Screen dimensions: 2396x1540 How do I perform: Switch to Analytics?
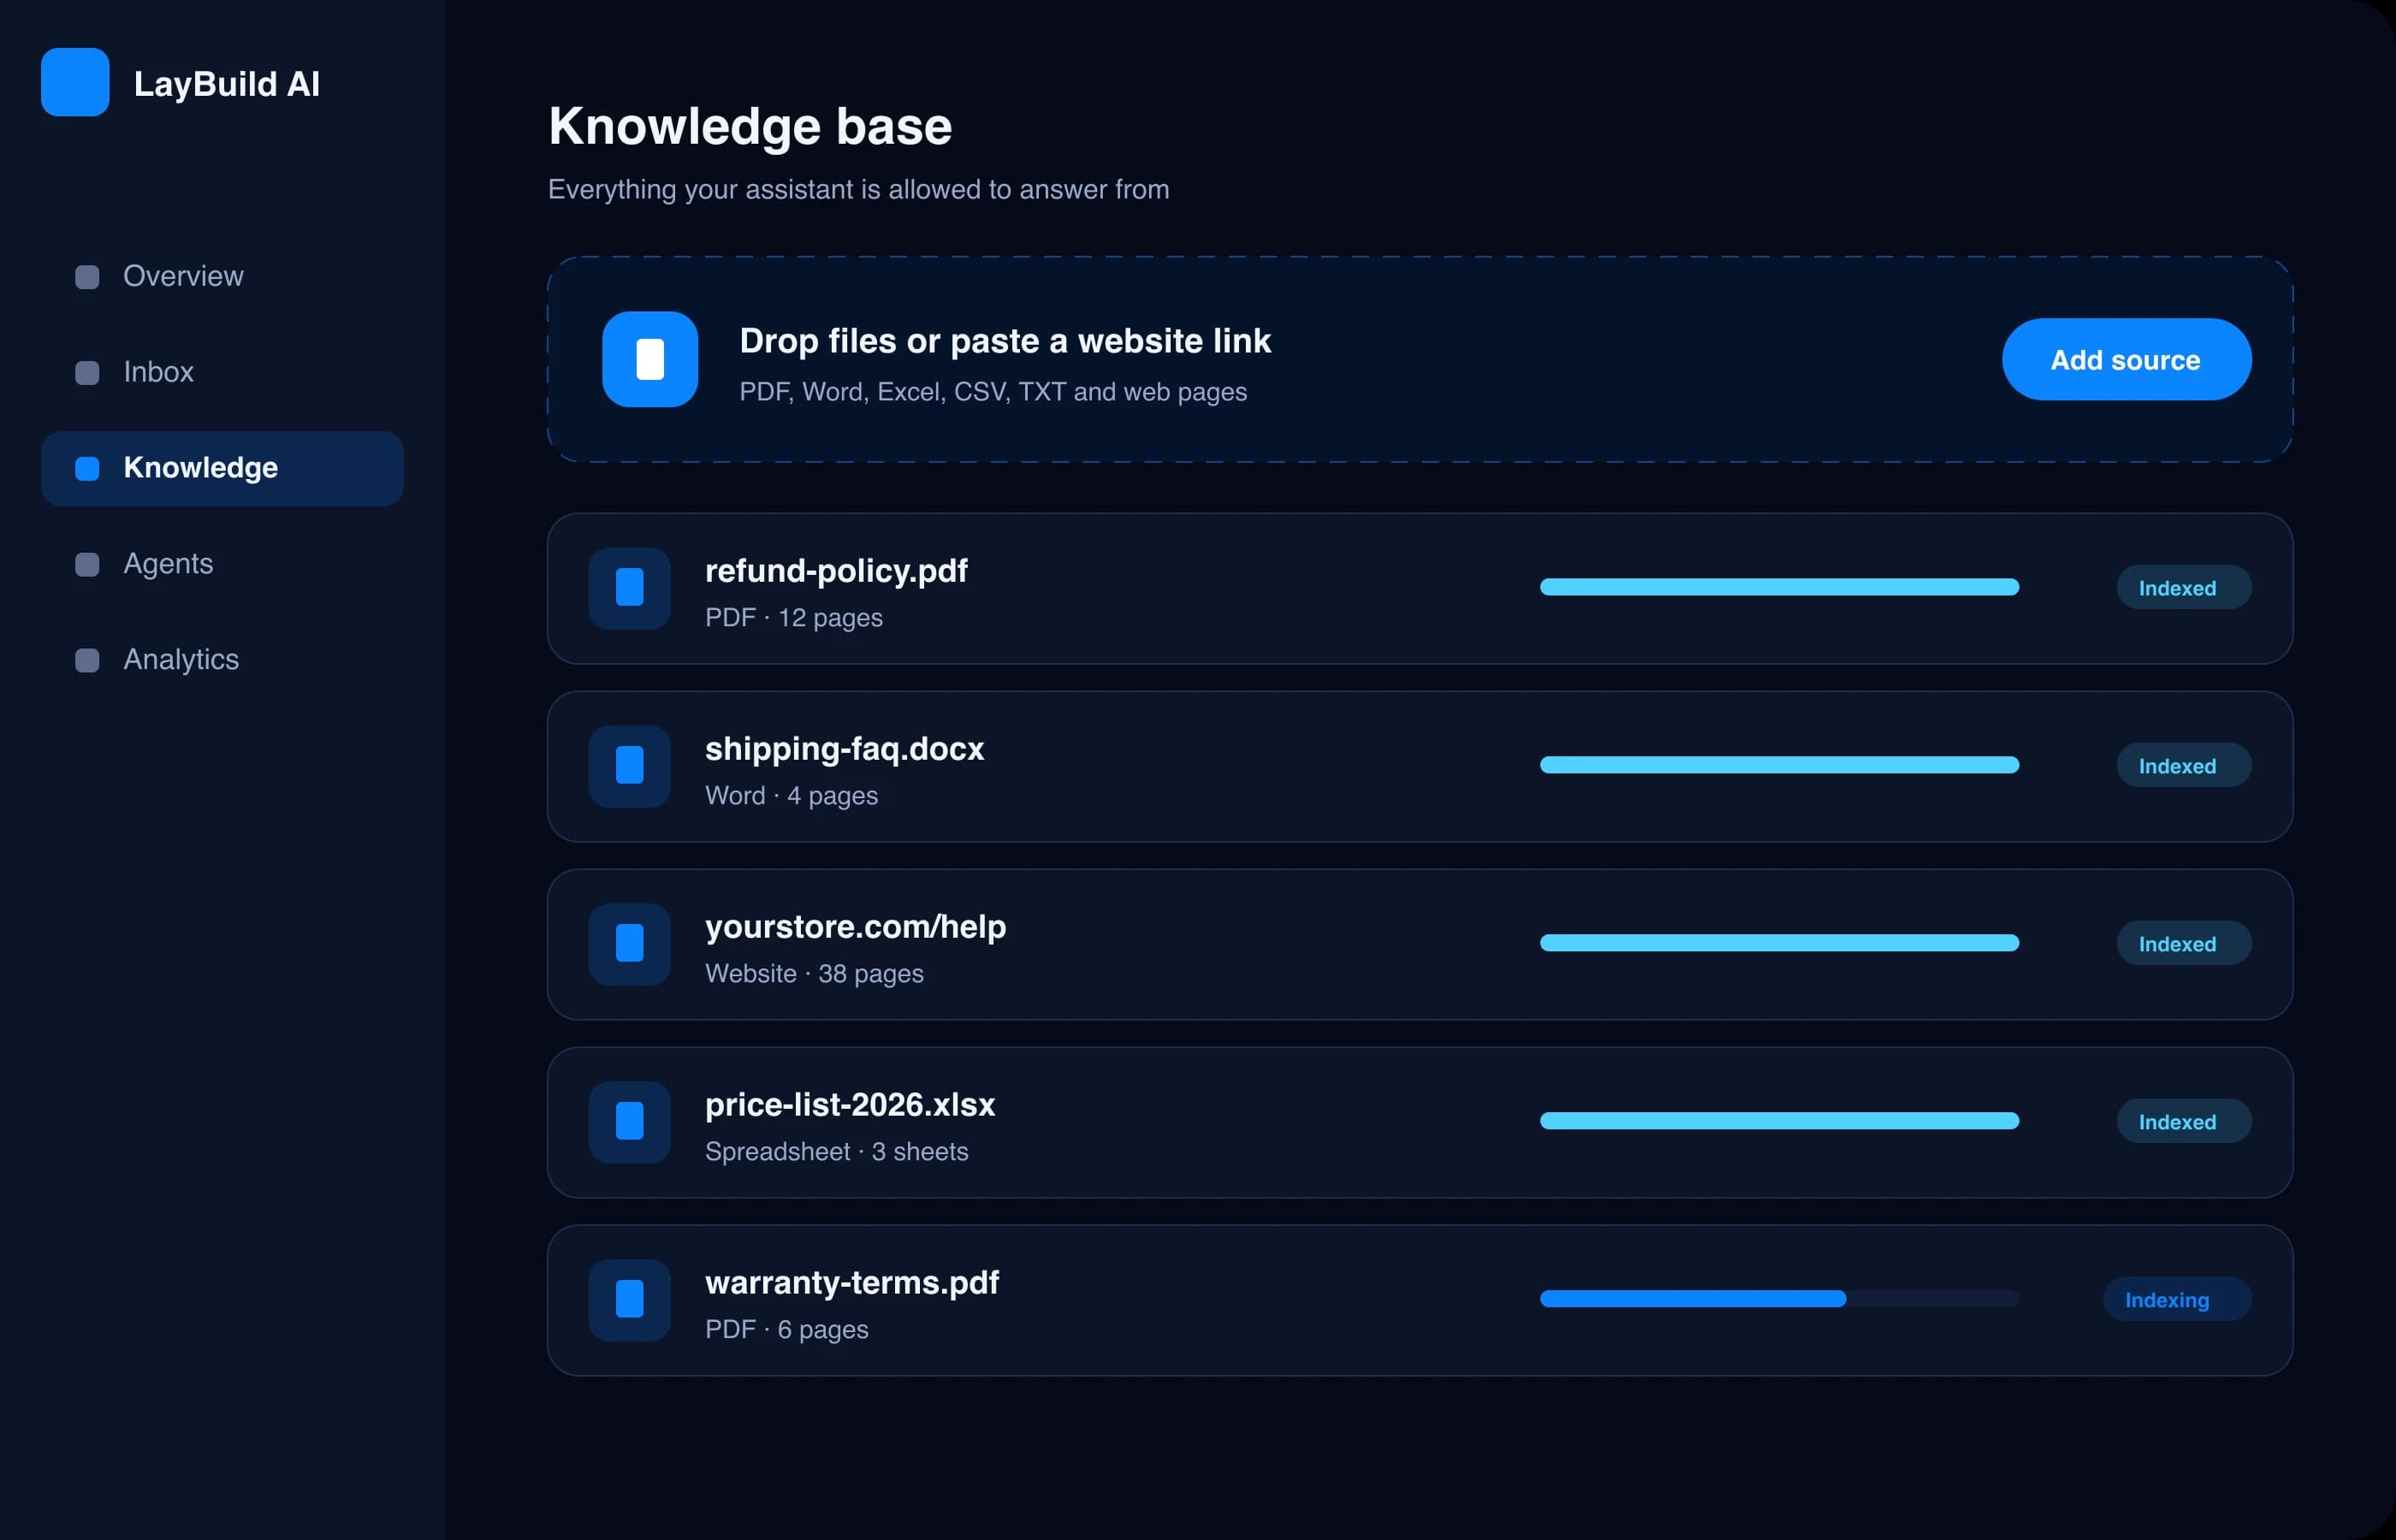point(222,661)
